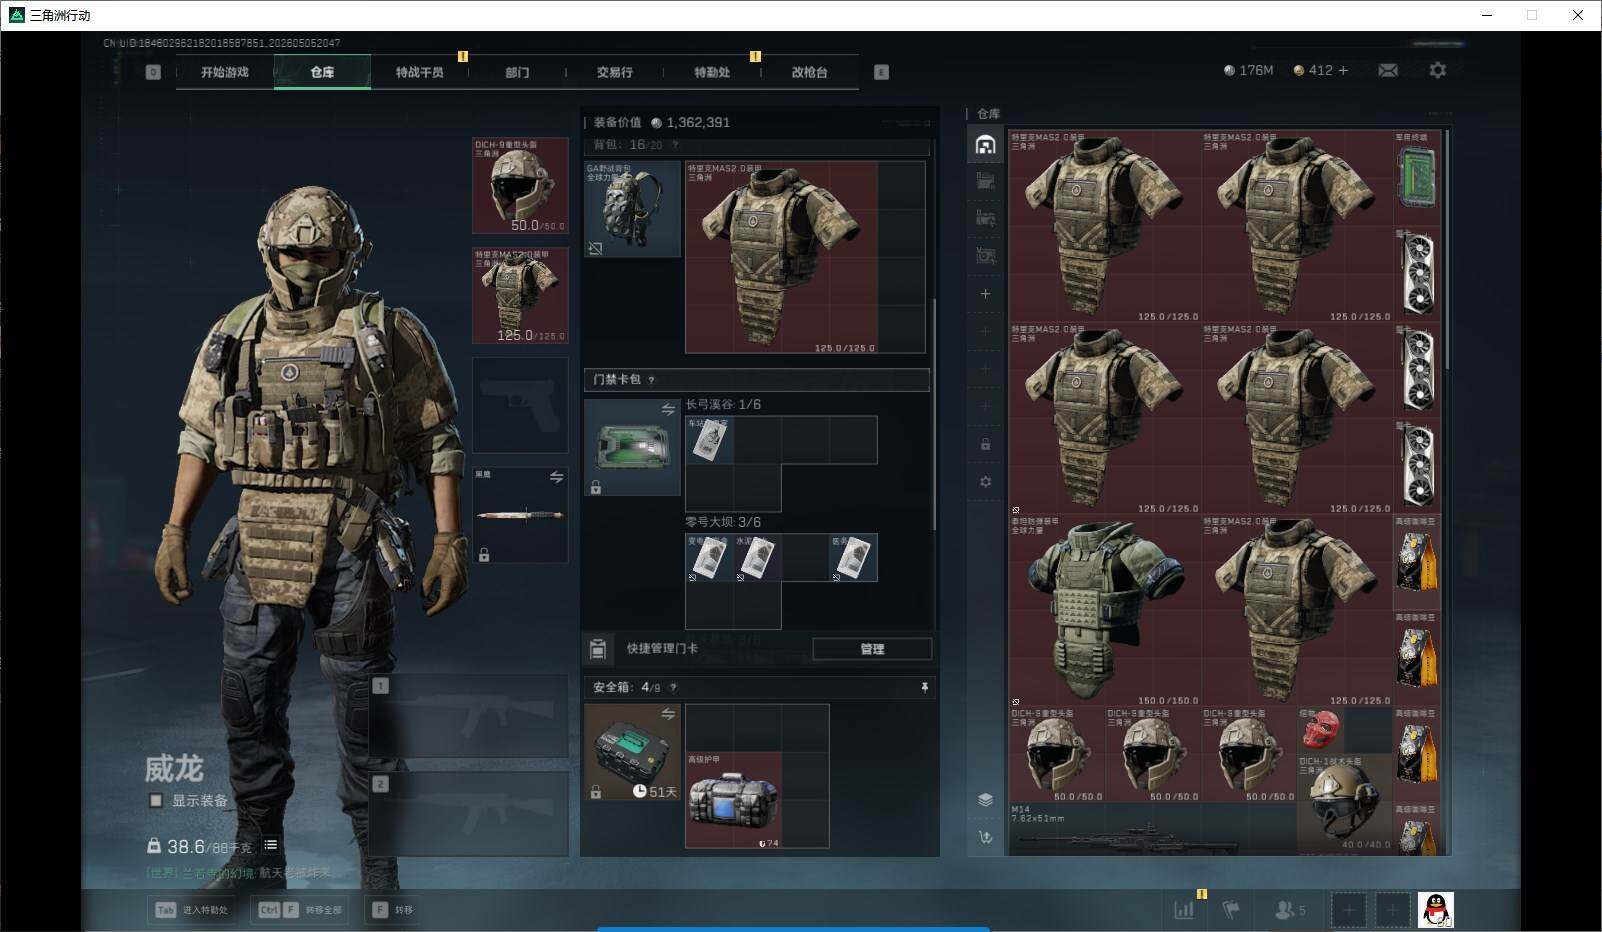This screenshot has height=932, width=1602.
Task: Click the help icon beside 门禁卡包
Action: tap(652, 380)
